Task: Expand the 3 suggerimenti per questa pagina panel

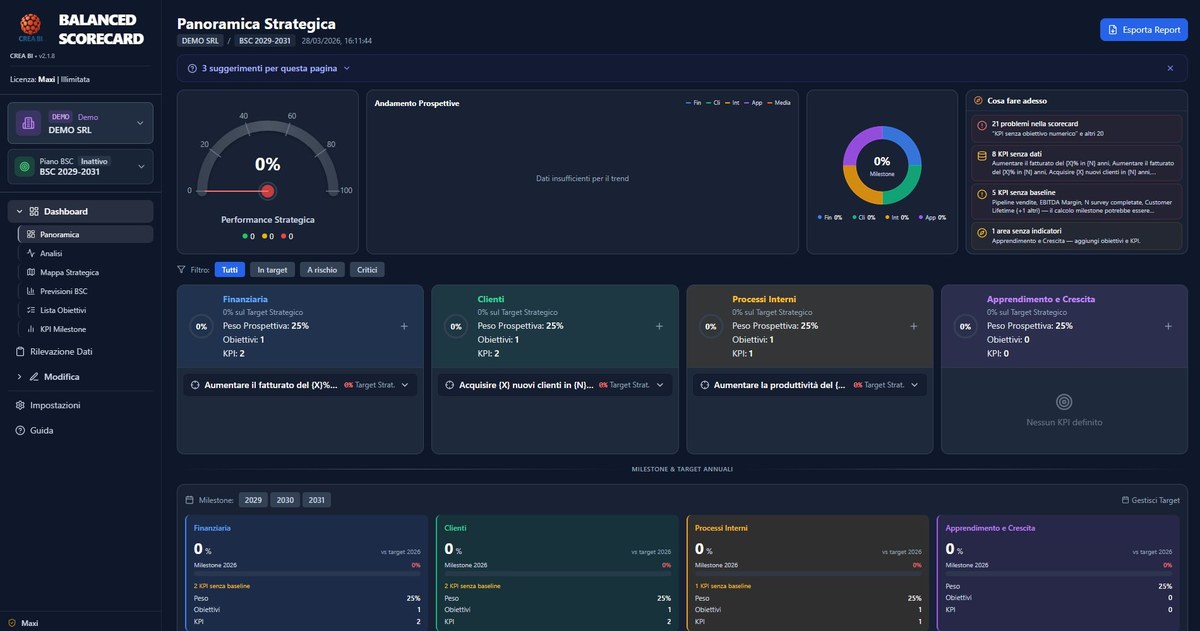Action: click(x=345, y=66)
